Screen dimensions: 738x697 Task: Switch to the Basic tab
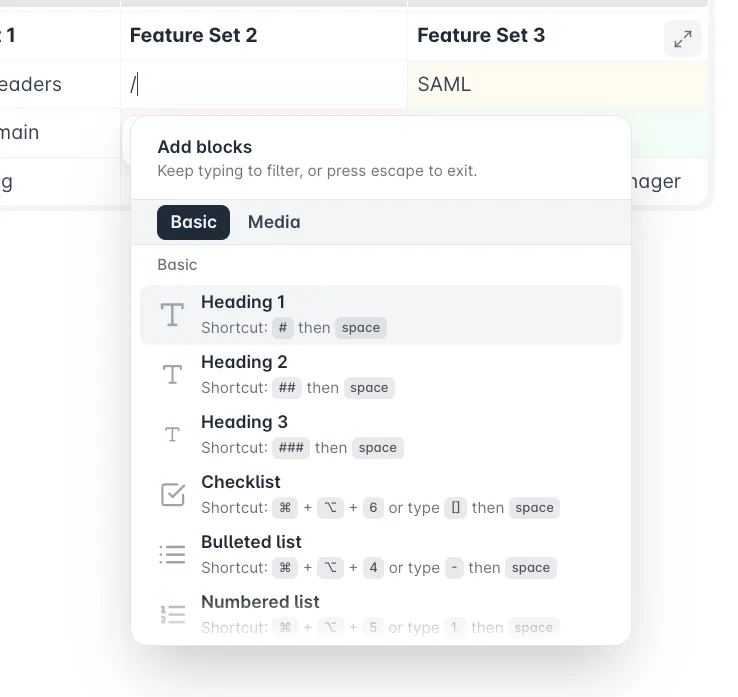193,222
